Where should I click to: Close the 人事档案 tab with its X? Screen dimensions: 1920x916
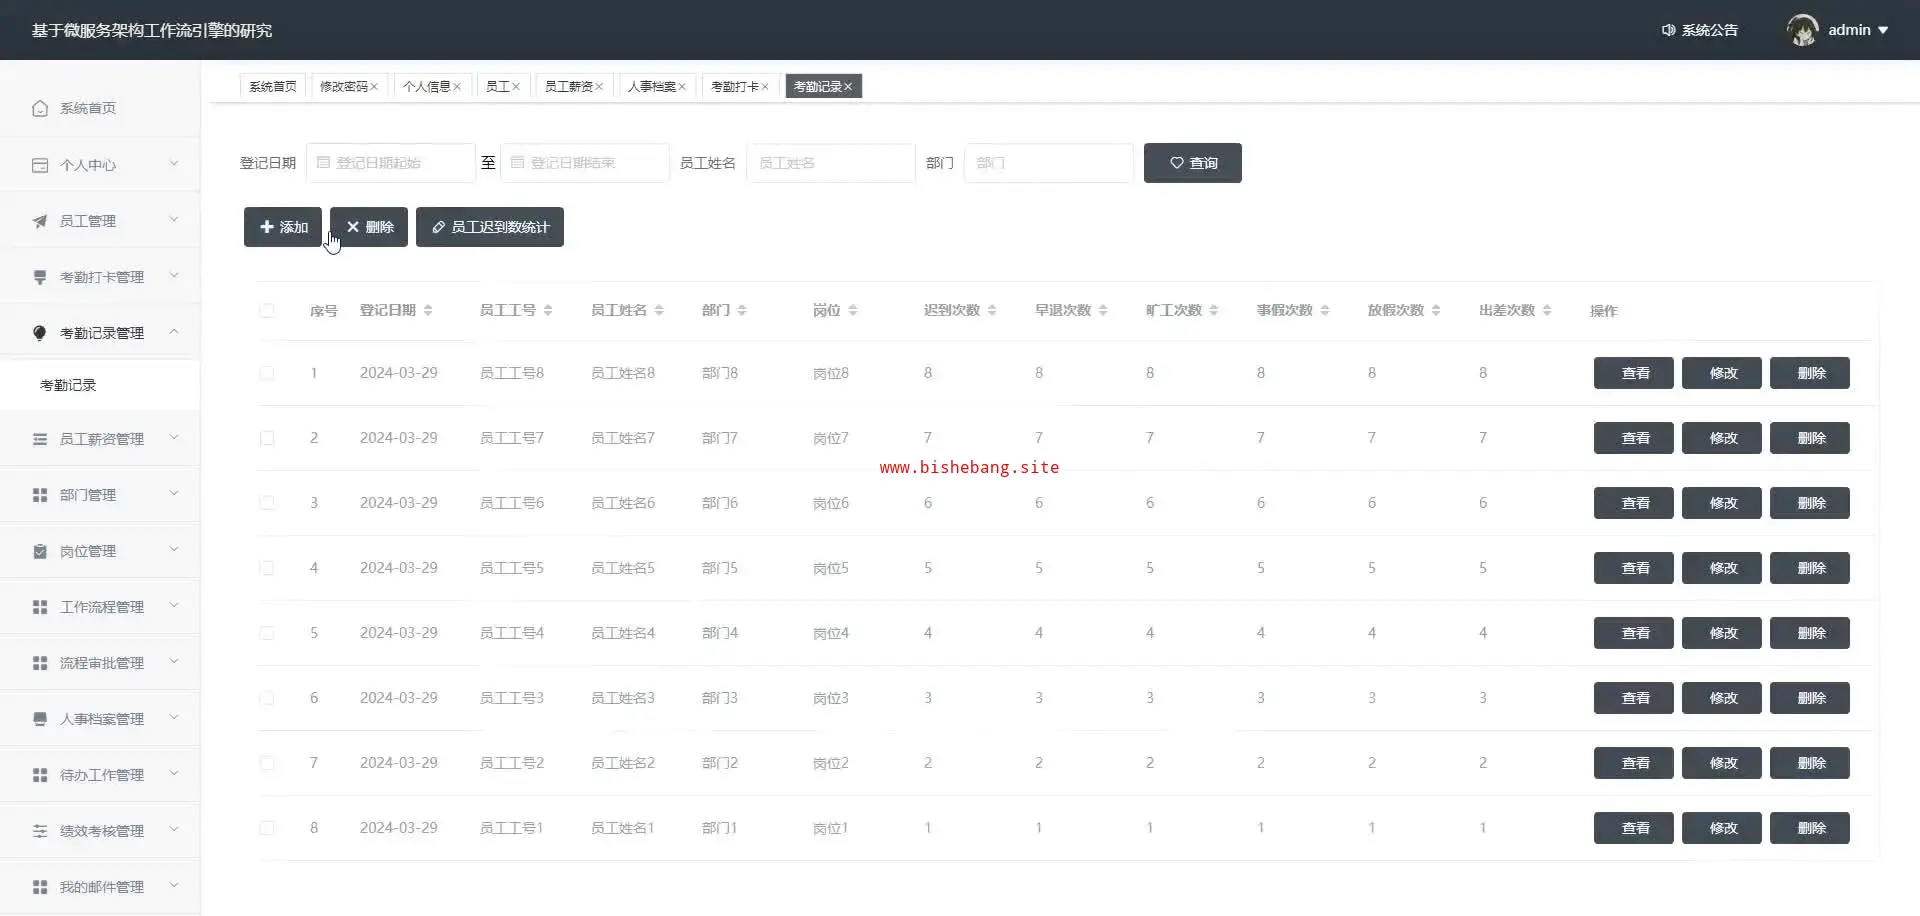(682, 87)
